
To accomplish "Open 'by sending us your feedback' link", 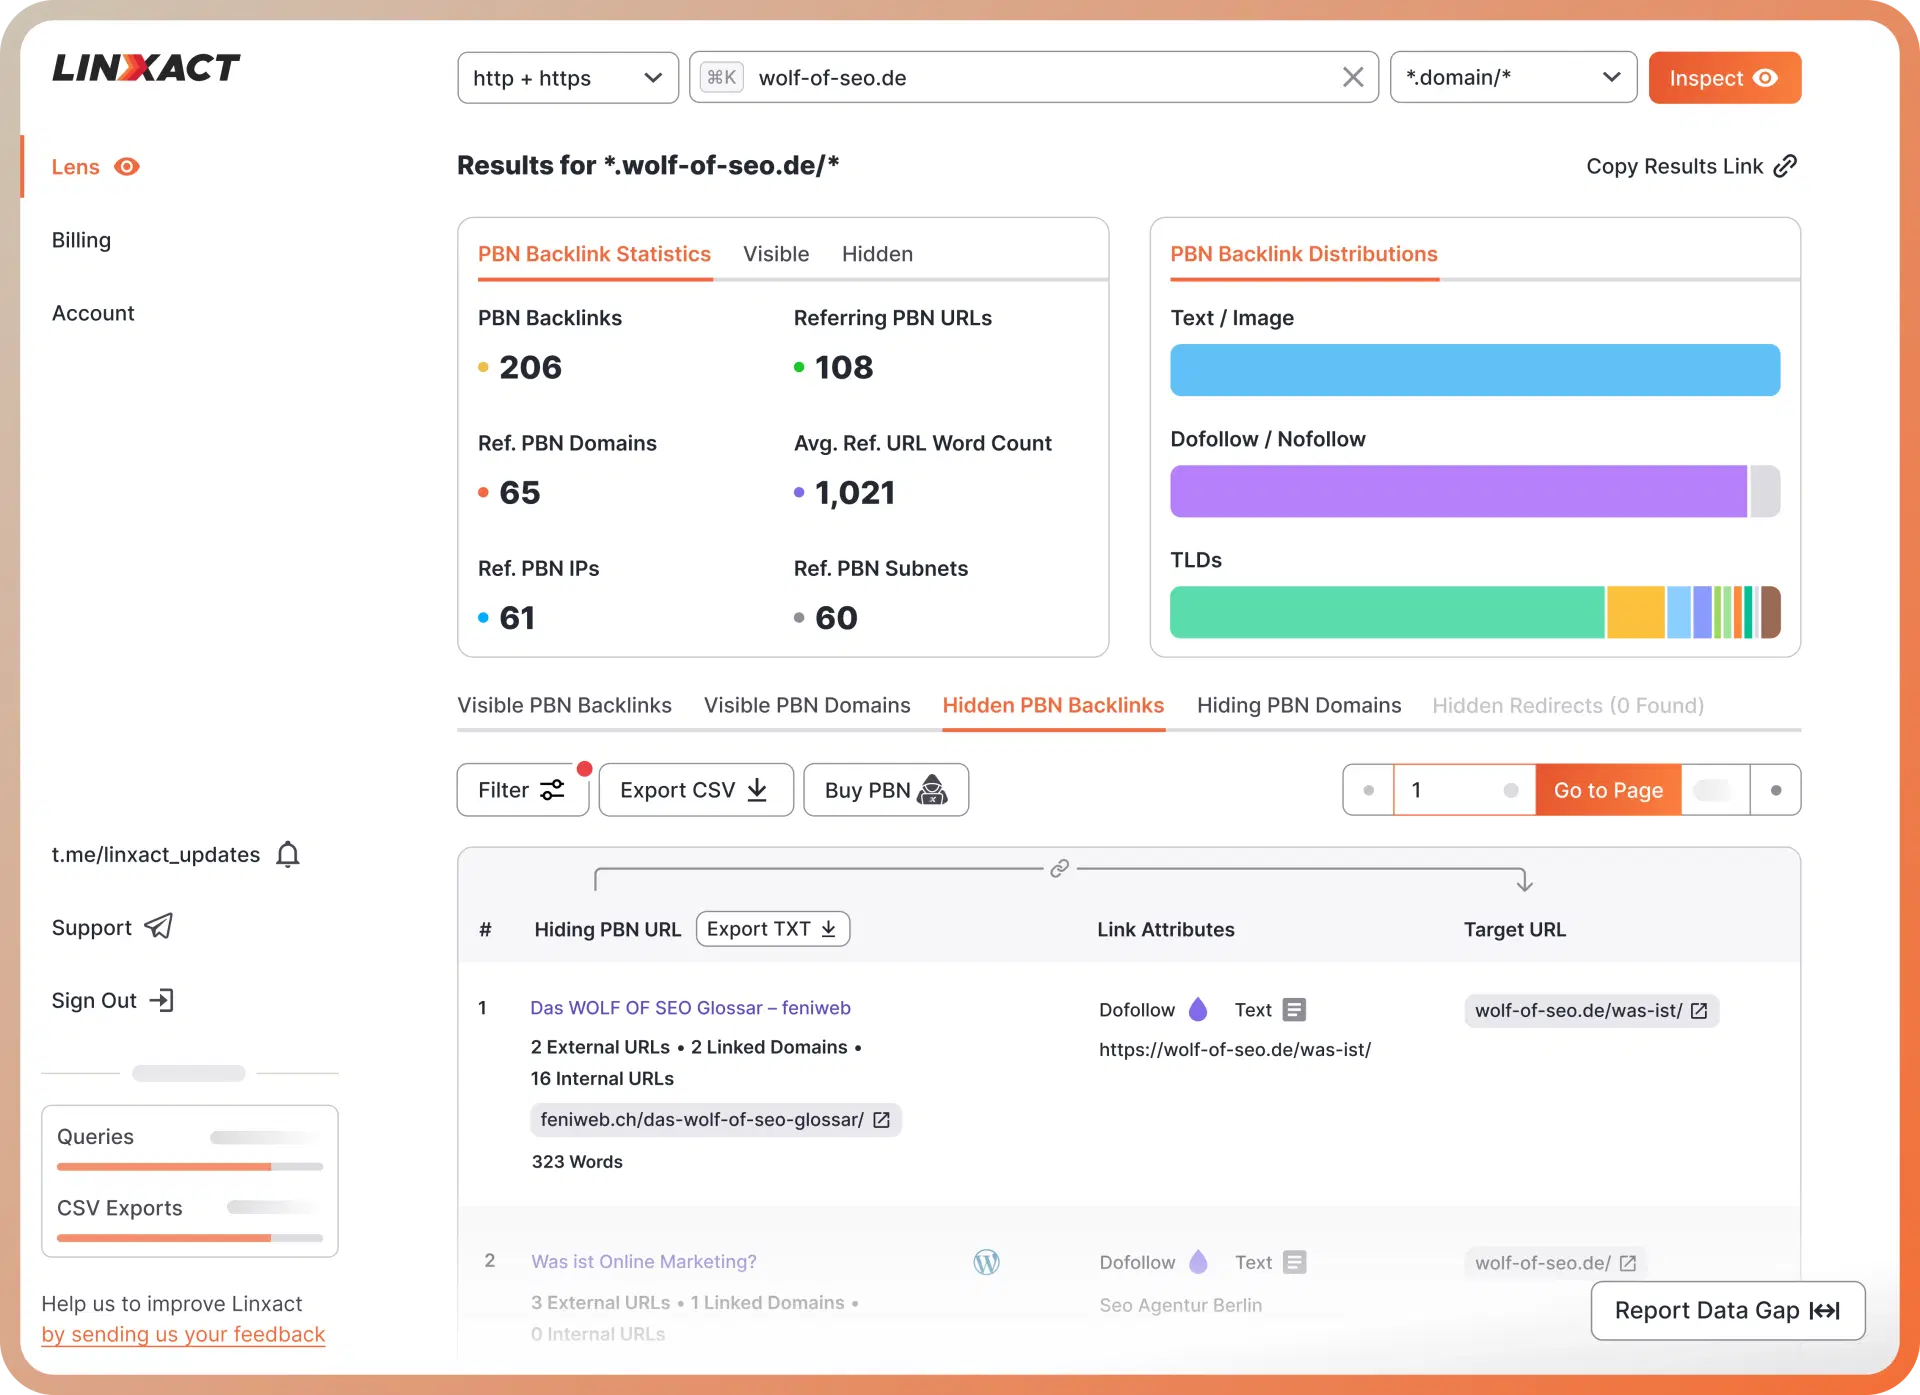I will tap(183, 1334).
